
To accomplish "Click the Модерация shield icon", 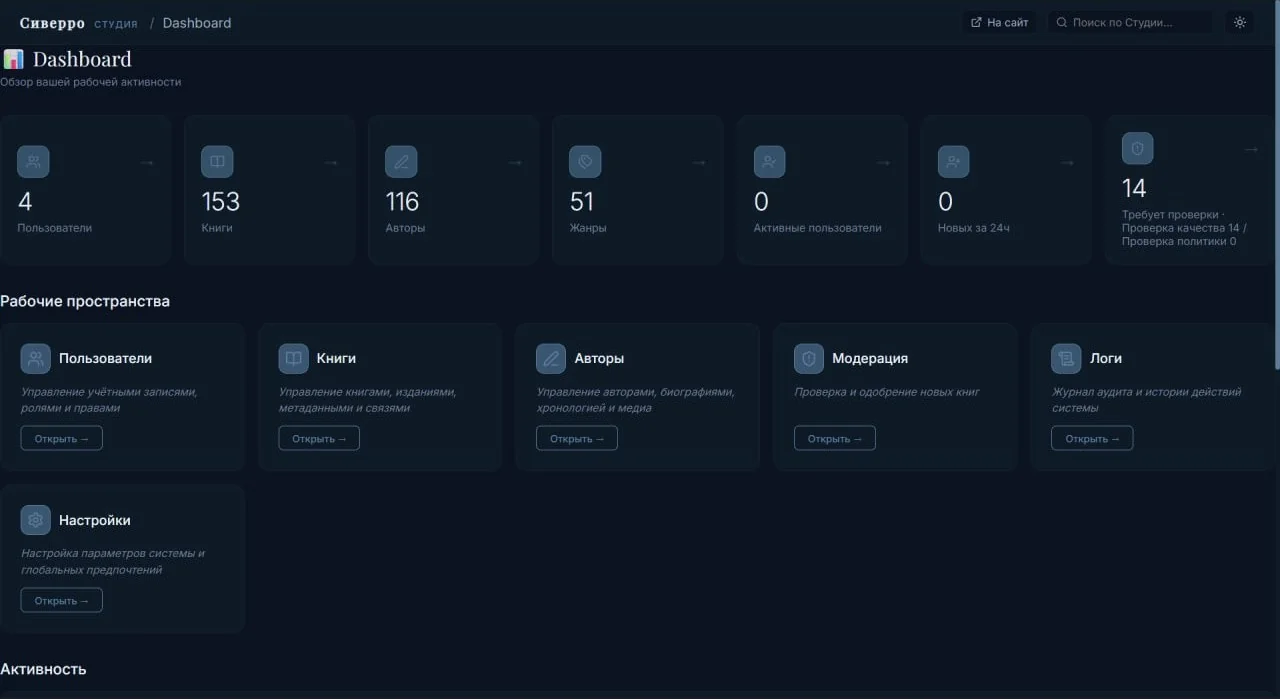I will tap(809, 358).
